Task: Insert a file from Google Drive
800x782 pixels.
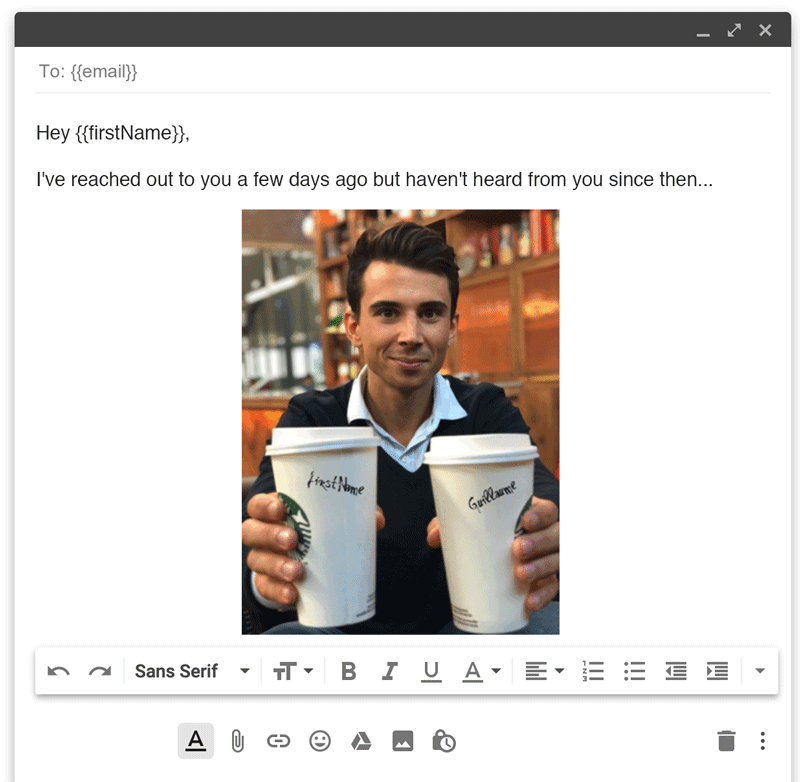Action: pos(361,741)
